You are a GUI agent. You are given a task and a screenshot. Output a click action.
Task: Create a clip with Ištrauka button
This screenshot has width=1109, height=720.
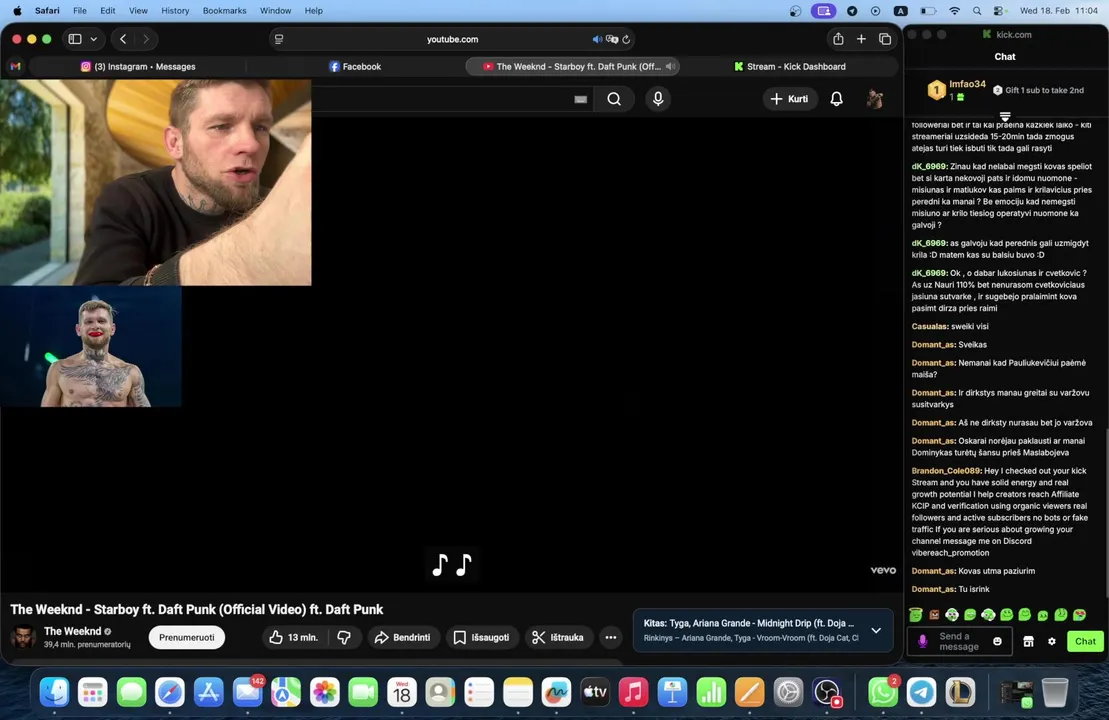(558, 637)
